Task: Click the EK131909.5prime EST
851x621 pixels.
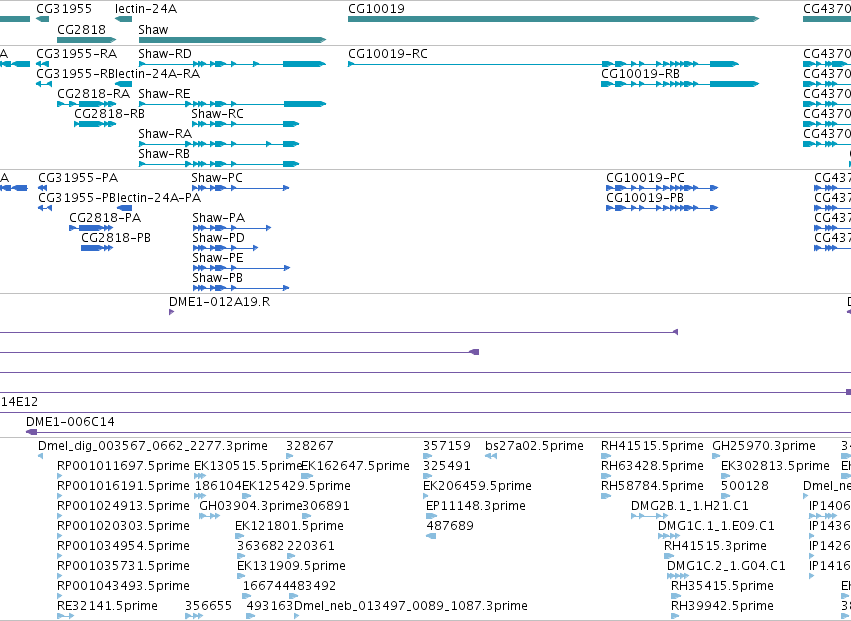Action: click(x=242, y=576)
